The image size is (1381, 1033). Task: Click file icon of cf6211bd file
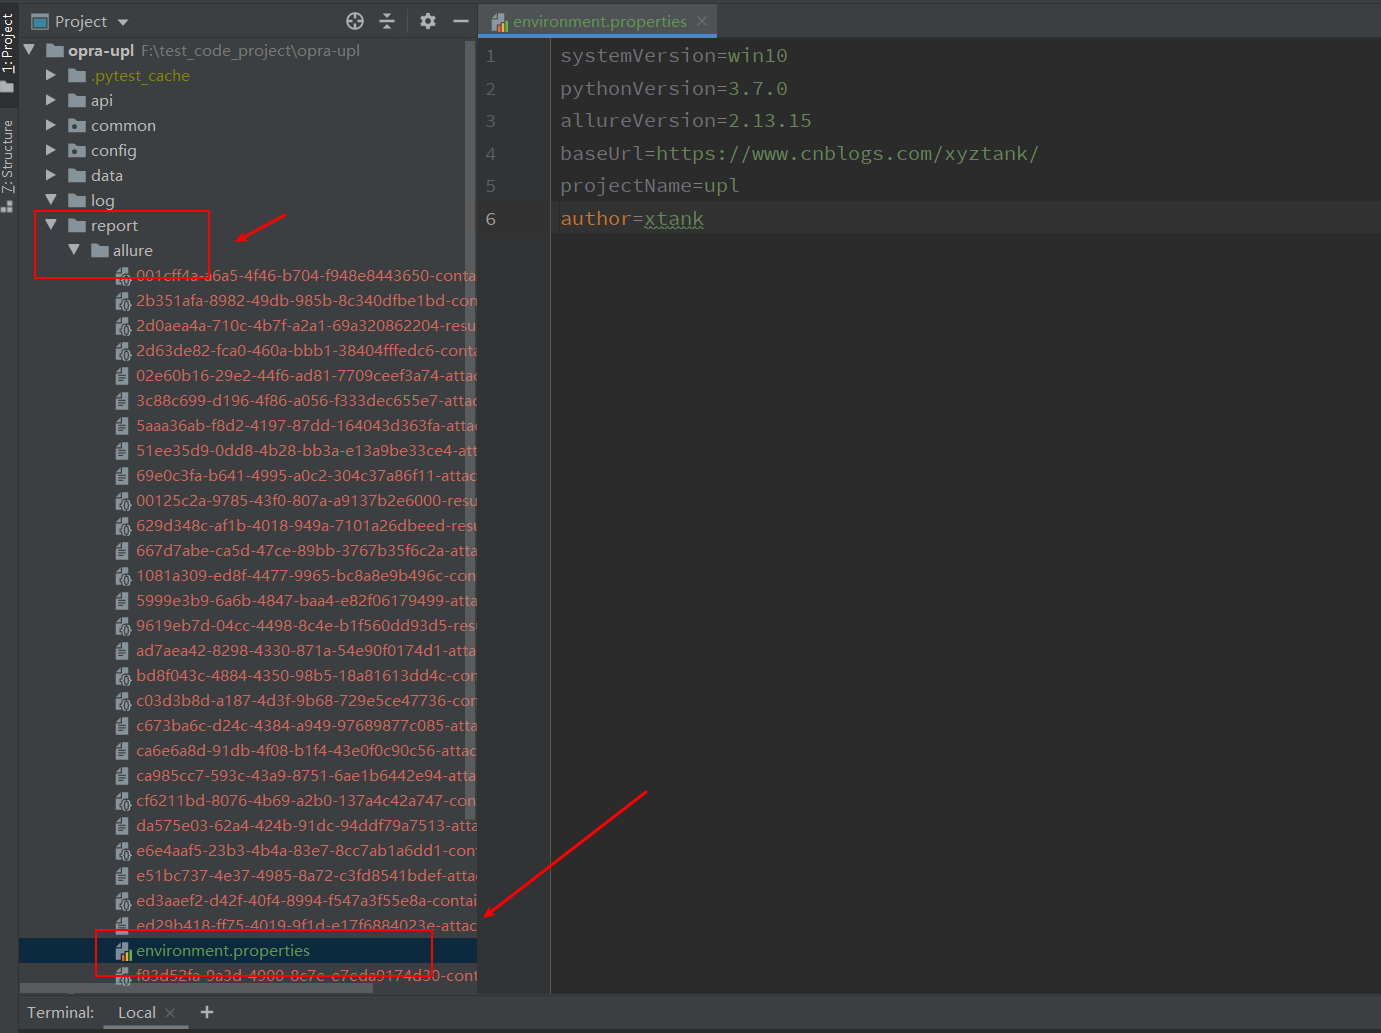point(123,801)
